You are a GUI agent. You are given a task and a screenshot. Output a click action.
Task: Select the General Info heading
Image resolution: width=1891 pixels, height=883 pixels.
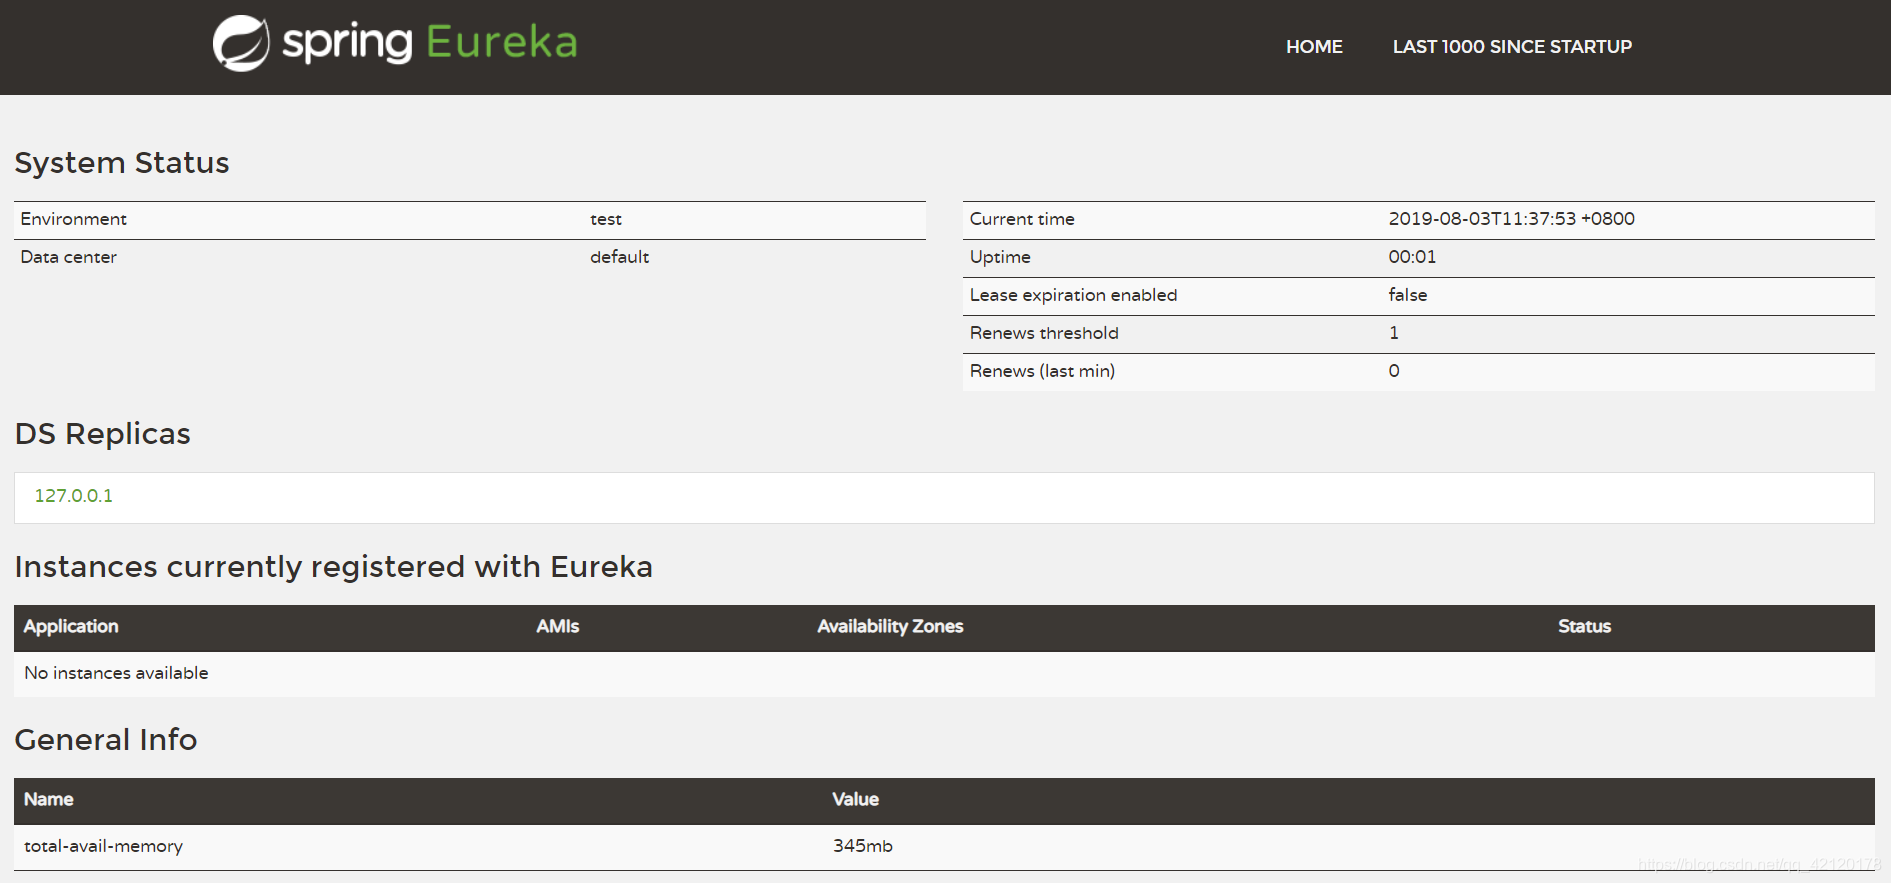106,740
